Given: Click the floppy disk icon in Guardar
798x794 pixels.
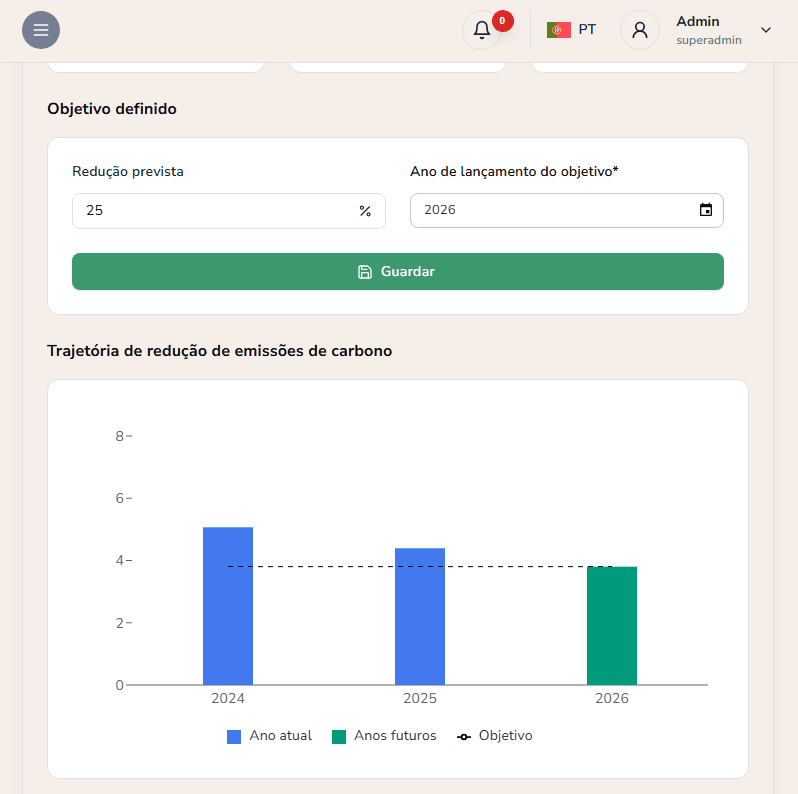Looking at the screenshot, I should tap(365, 271).
